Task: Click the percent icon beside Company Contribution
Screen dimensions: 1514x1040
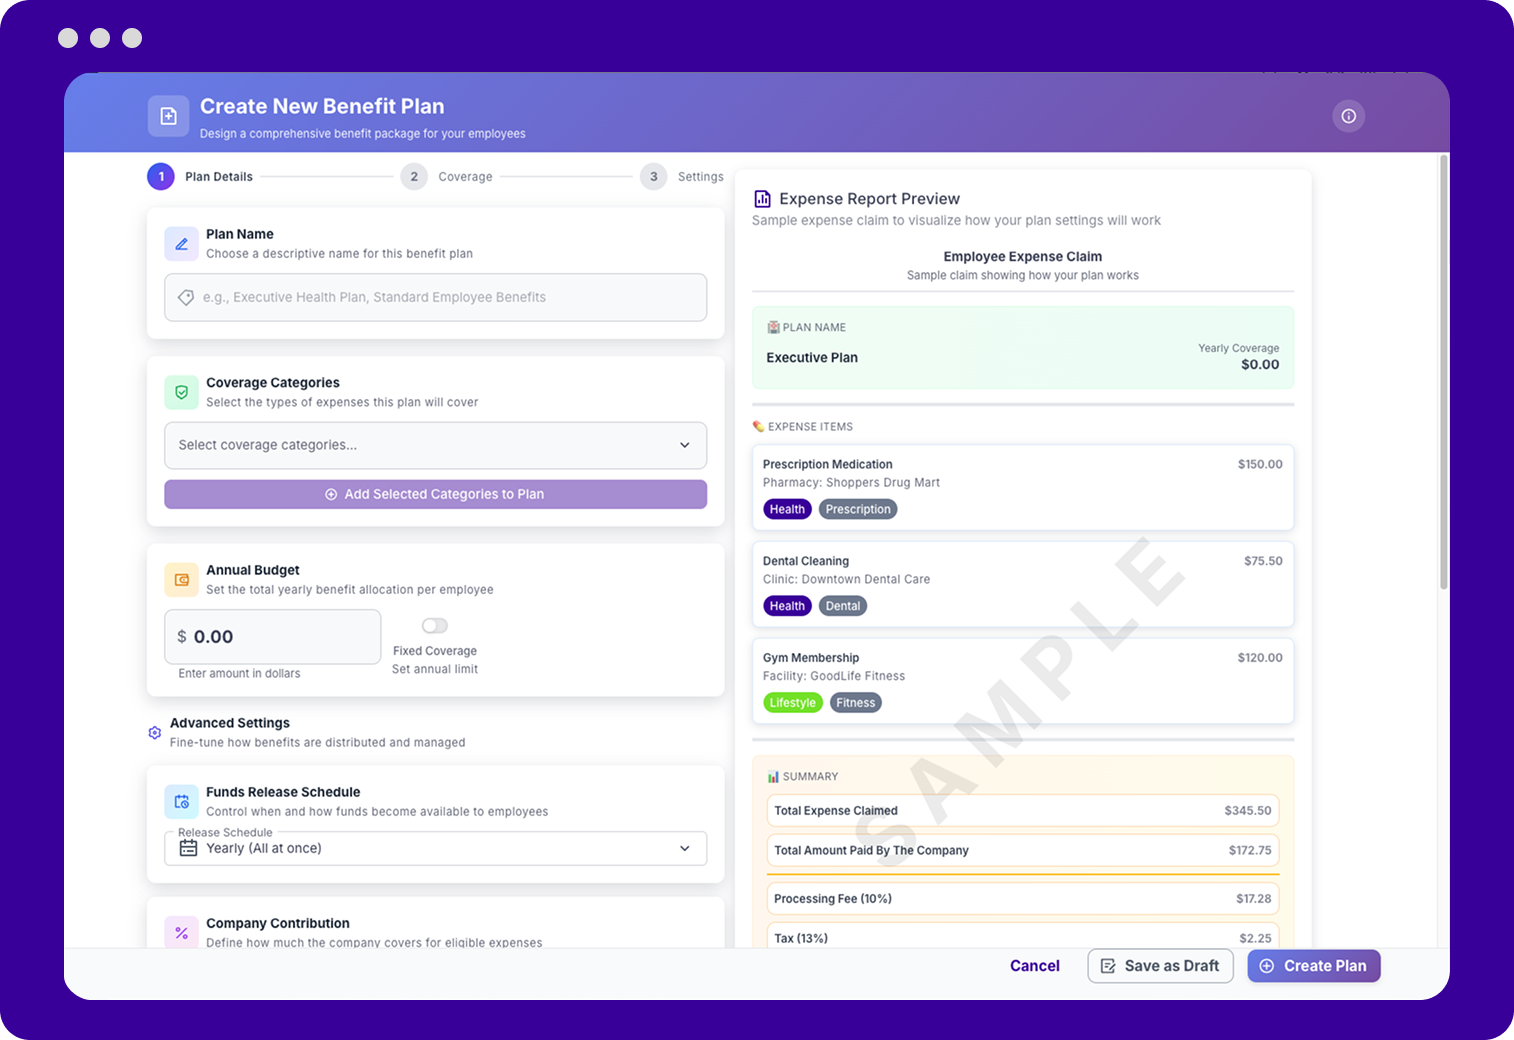Action: click(x=181, y=932)
